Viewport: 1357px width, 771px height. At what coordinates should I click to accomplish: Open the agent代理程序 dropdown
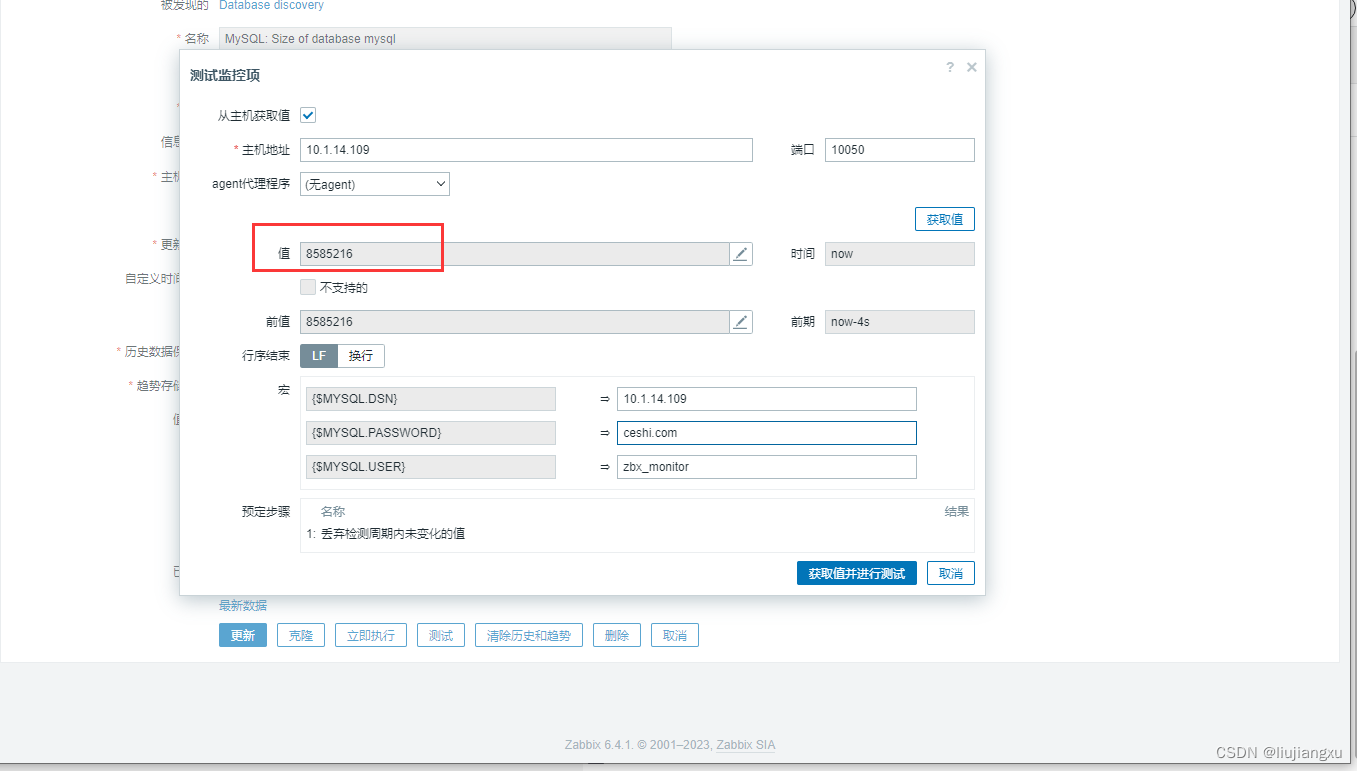click(374, 183)
